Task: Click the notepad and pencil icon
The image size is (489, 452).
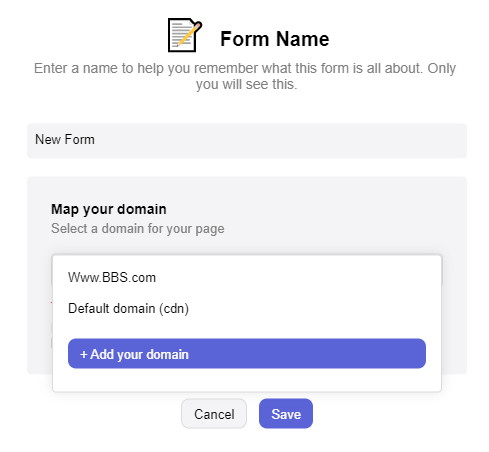Action: tap(185, 35)
